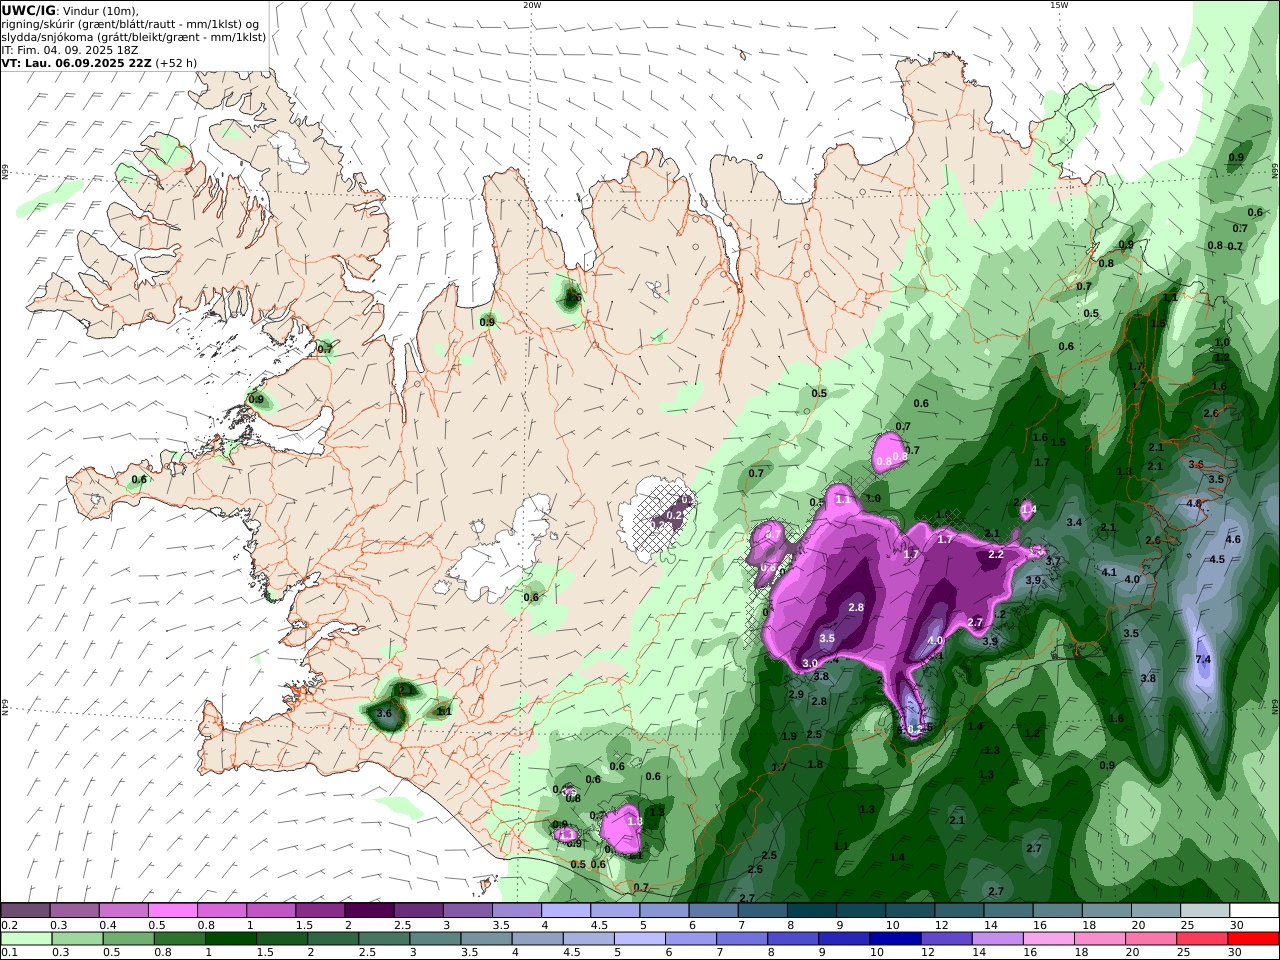Click the 2.9 map value label
Screen dimensions: 1280x960
(x=796, y=694)
